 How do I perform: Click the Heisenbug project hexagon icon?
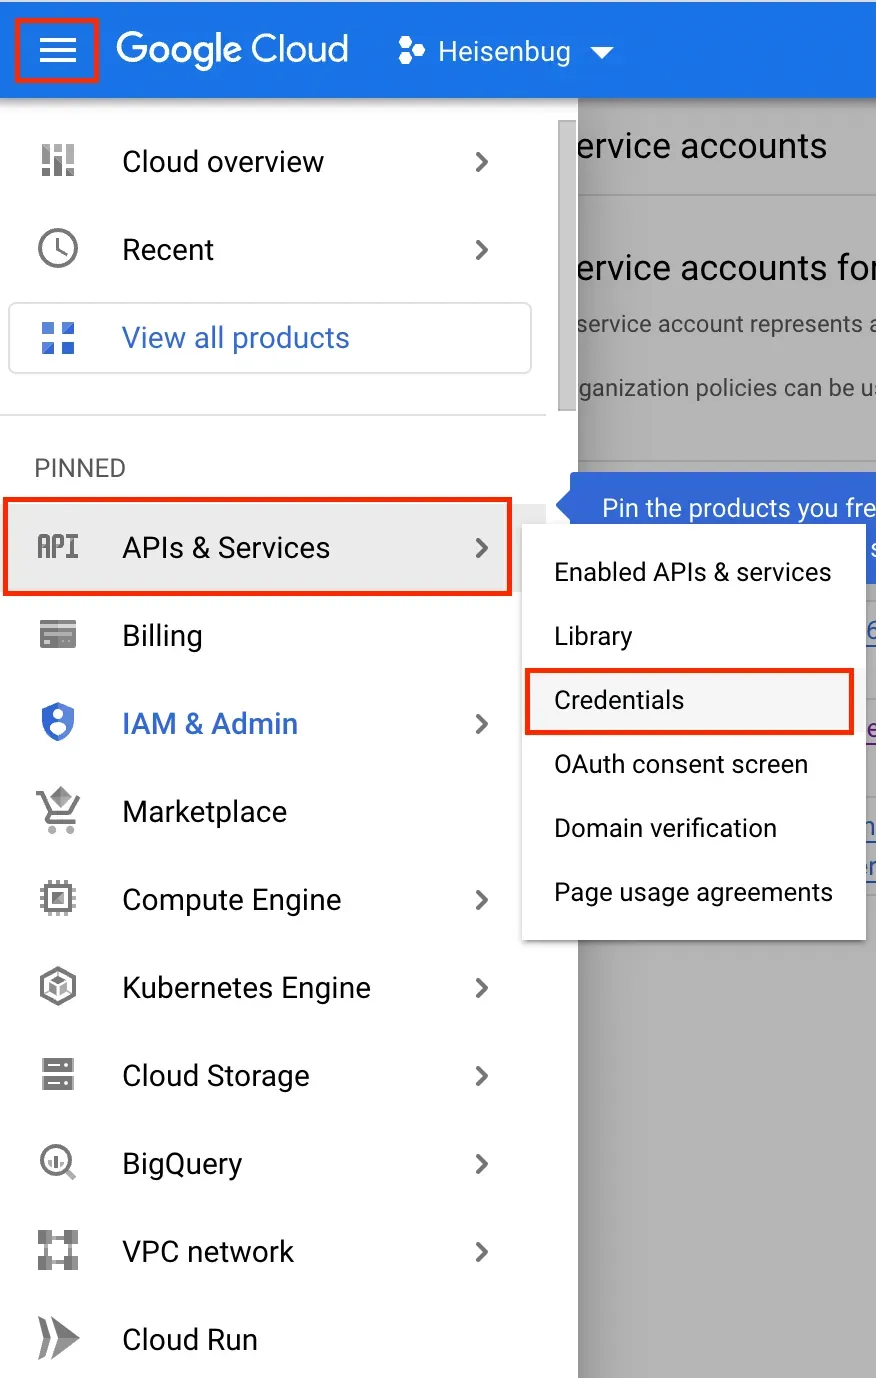point(411,51)
